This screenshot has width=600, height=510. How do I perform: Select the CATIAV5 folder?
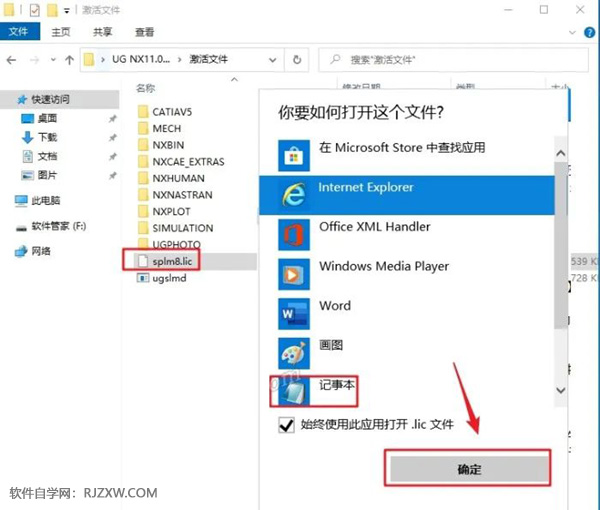pos(172,112)
